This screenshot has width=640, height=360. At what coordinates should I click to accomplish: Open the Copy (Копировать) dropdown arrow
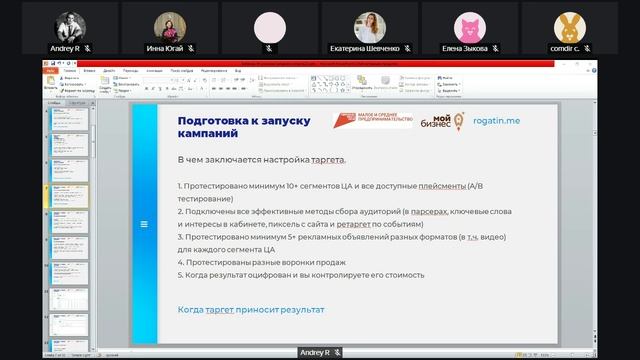tap(86, 84)
